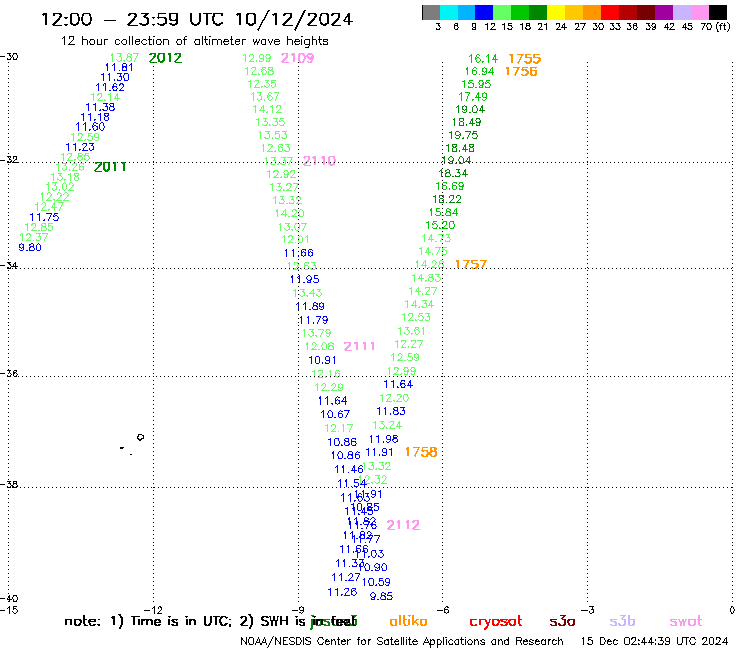Viewport: 740px width, 650px height.
Task: Click the orange altika time label 1756
Action: [521, 71]
